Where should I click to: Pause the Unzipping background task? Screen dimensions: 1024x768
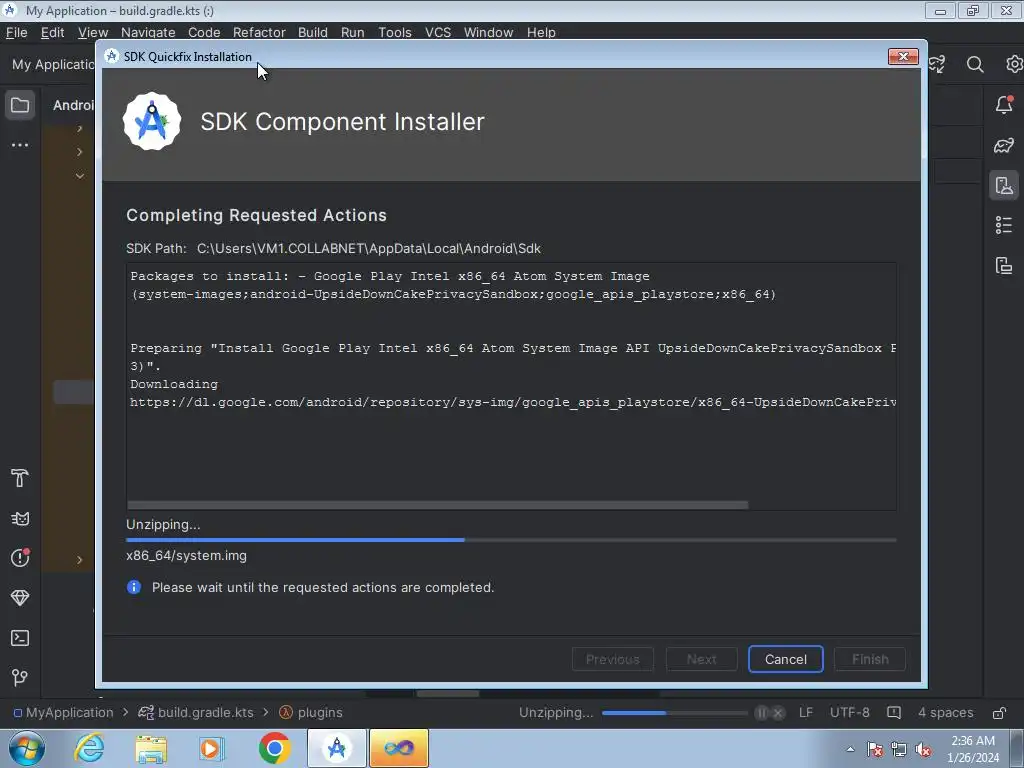(x=761, y=712)
